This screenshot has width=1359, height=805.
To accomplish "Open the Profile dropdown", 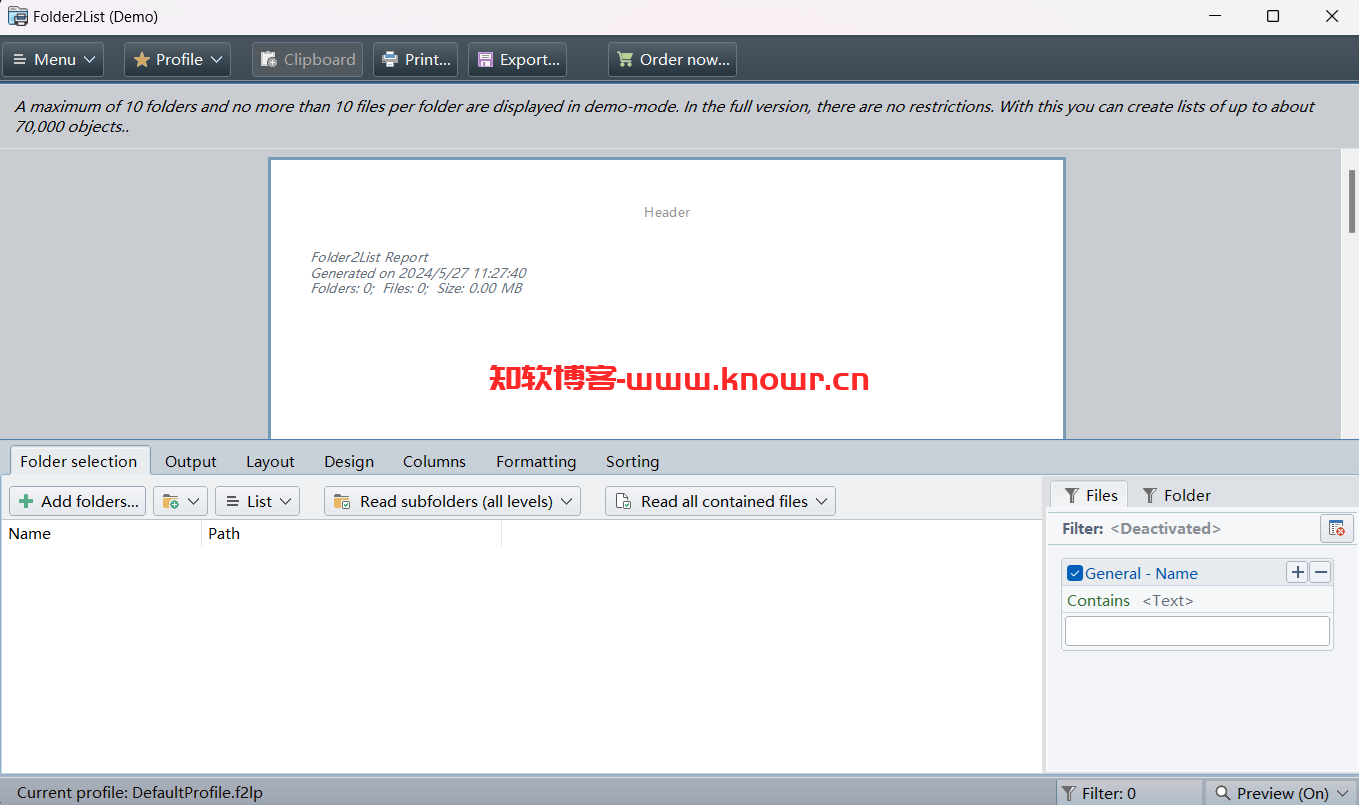I will [178, 60].
